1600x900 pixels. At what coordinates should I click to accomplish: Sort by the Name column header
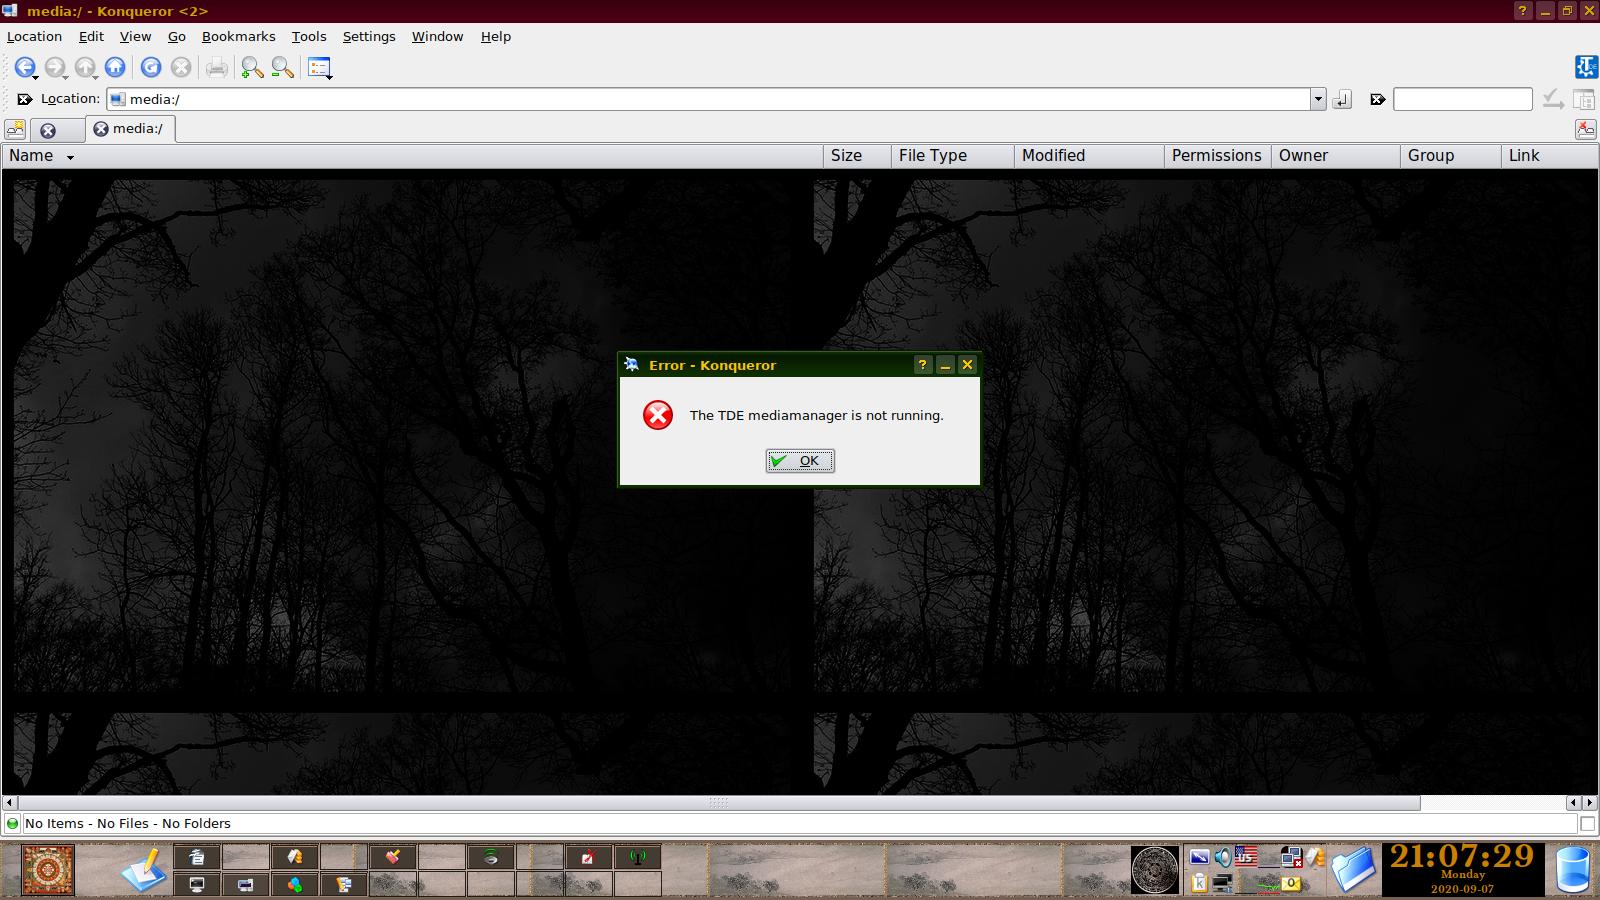click(413, 156)
